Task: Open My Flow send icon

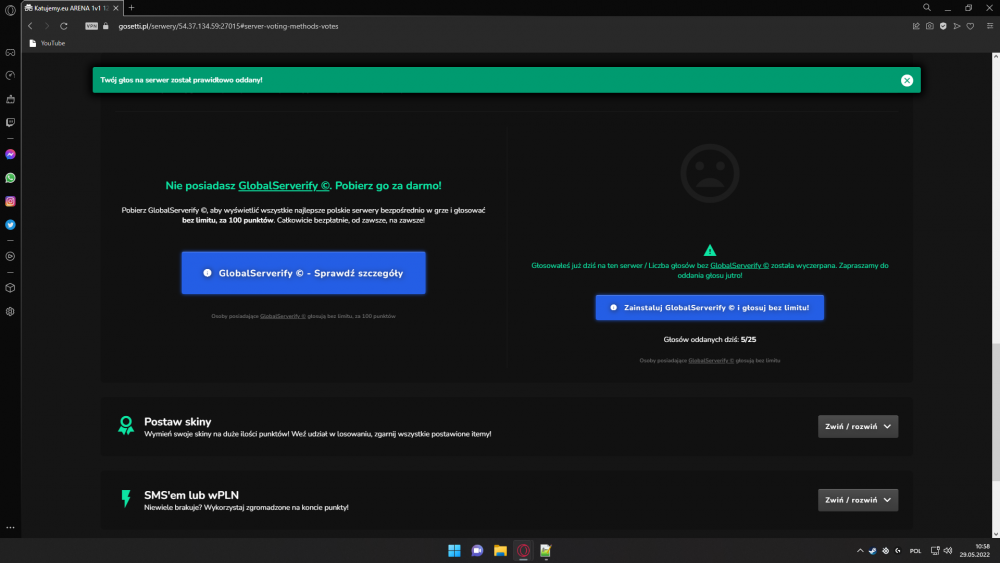Action: tap(957, 26)
